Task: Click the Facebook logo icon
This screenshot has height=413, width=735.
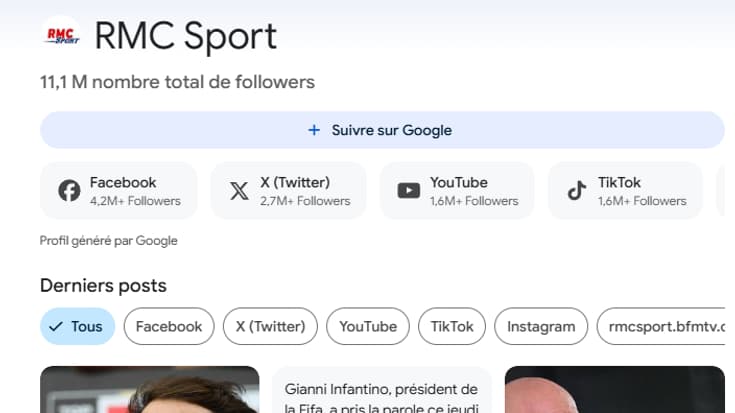Action: [69, 191]
